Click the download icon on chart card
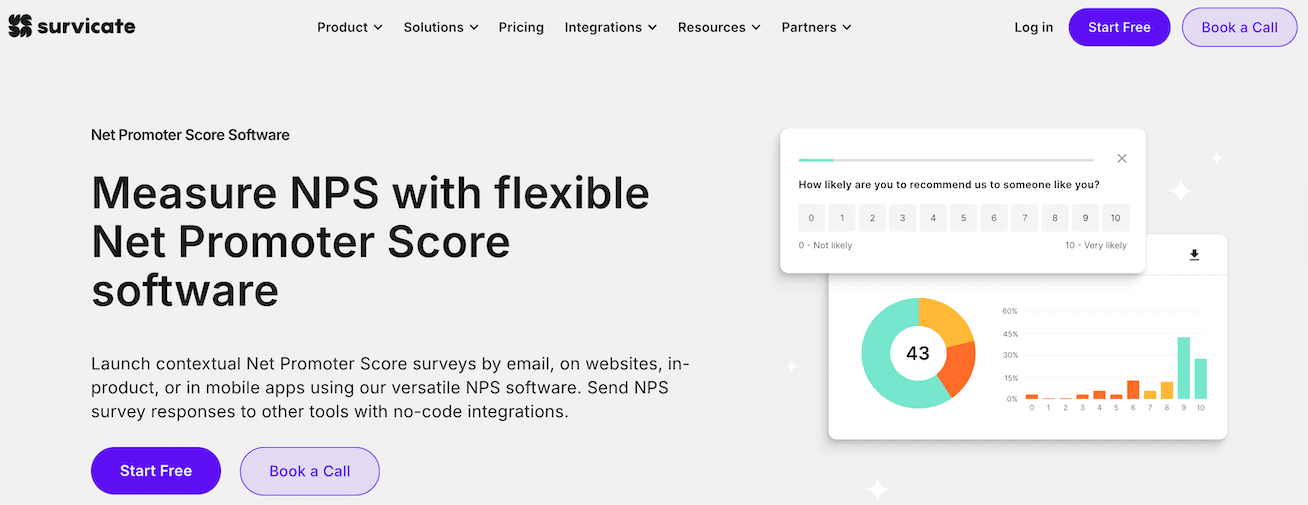The width and height of the screenshot is (1308, 505). pos(1194,256)
